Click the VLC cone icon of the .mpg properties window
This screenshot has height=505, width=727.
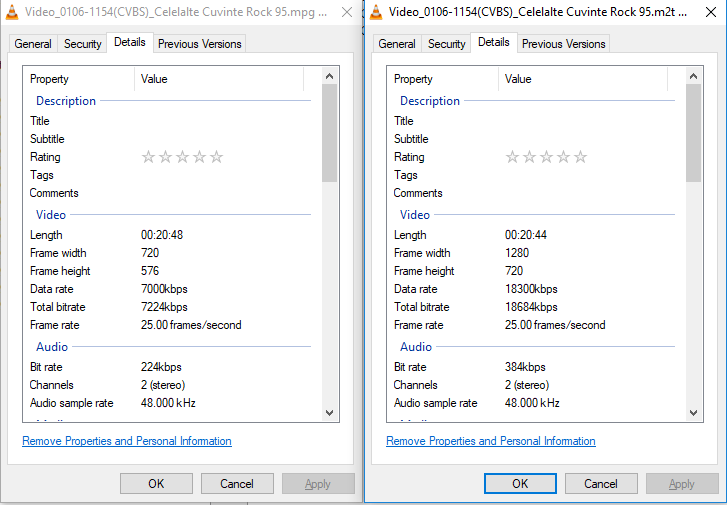[12, 13]
